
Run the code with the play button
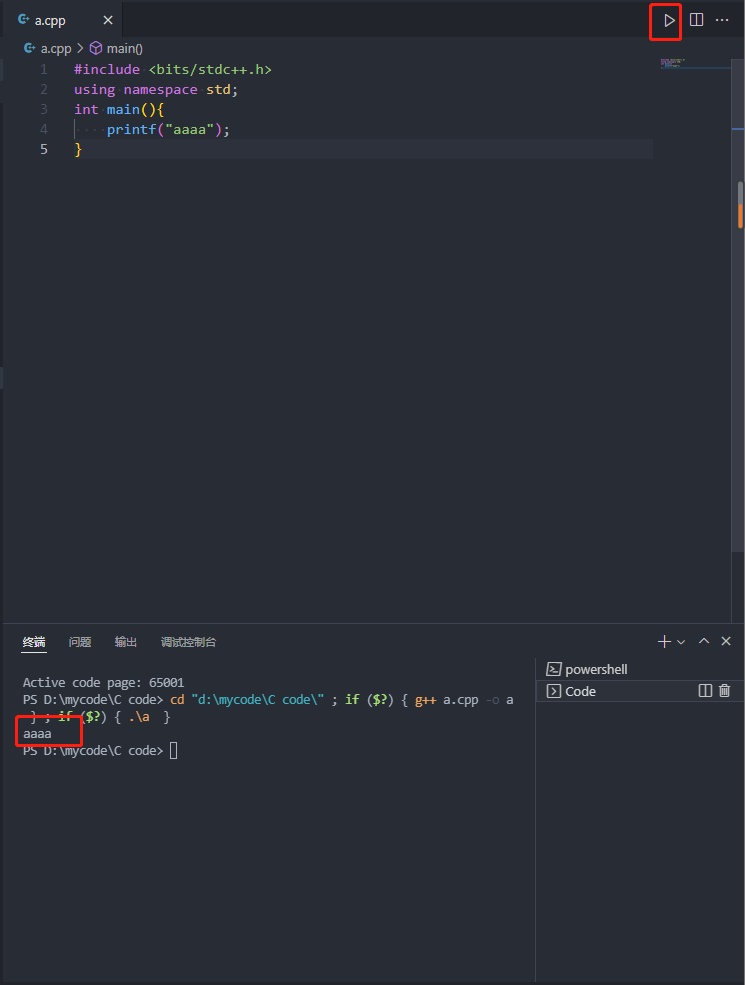[669, 20]
